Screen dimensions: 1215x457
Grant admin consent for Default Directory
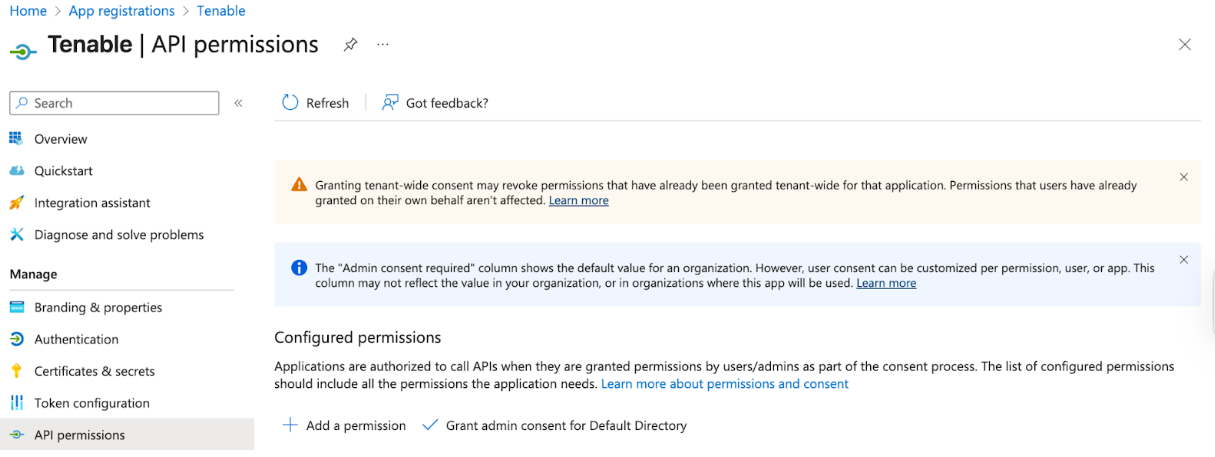[x=555, y=426]
